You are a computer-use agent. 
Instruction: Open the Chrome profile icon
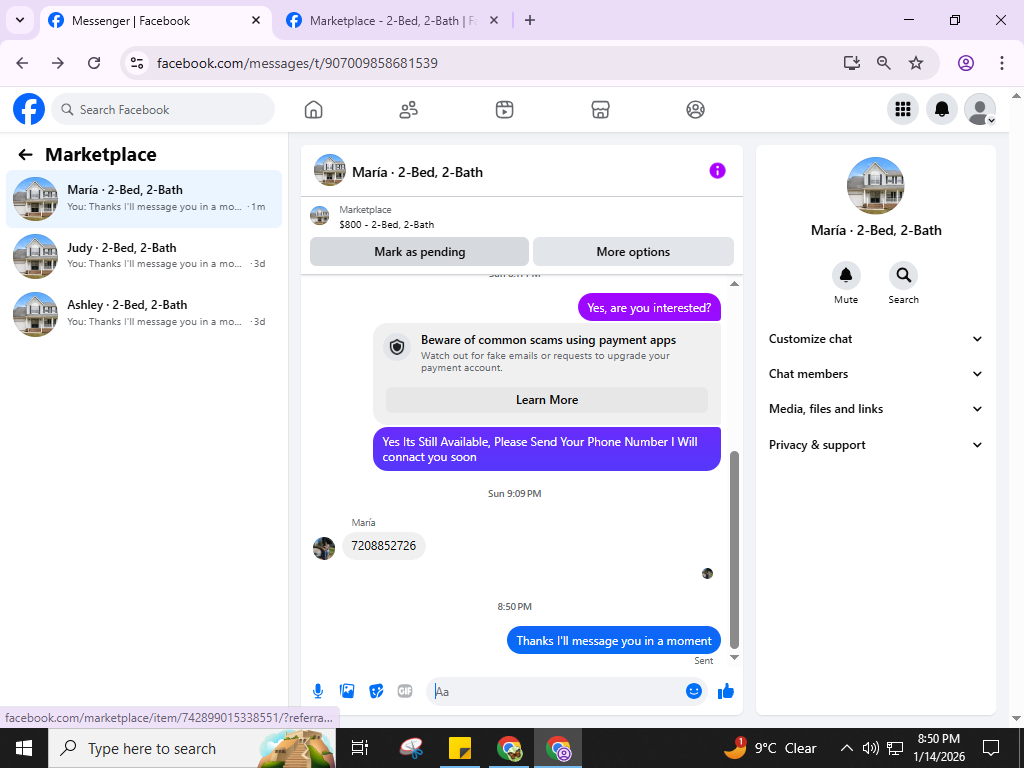pyautogui.click(x=966, y=63)
